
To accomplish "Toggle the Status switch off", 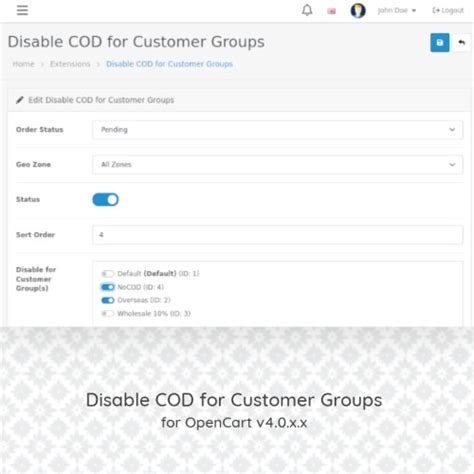I will 105,199.
